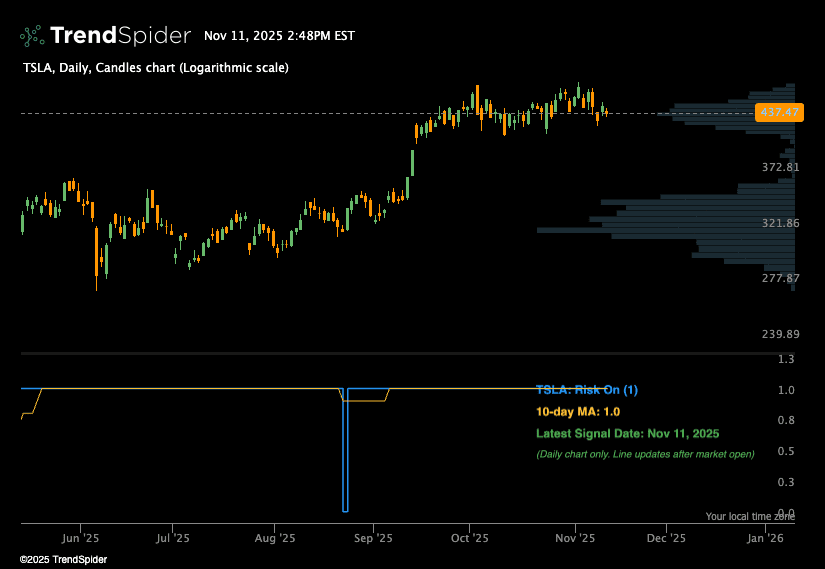Viewport: 825px width, 569px height.
Task: Click the 372.81 price axis label
Action: [780, 167]
